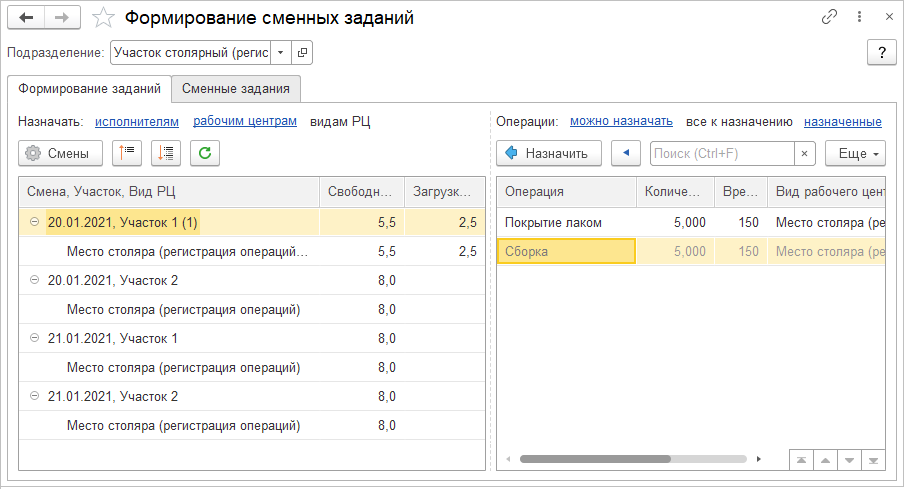
Task: Open the Подразделение dropdown list
Action: click(x=280, y=52)
